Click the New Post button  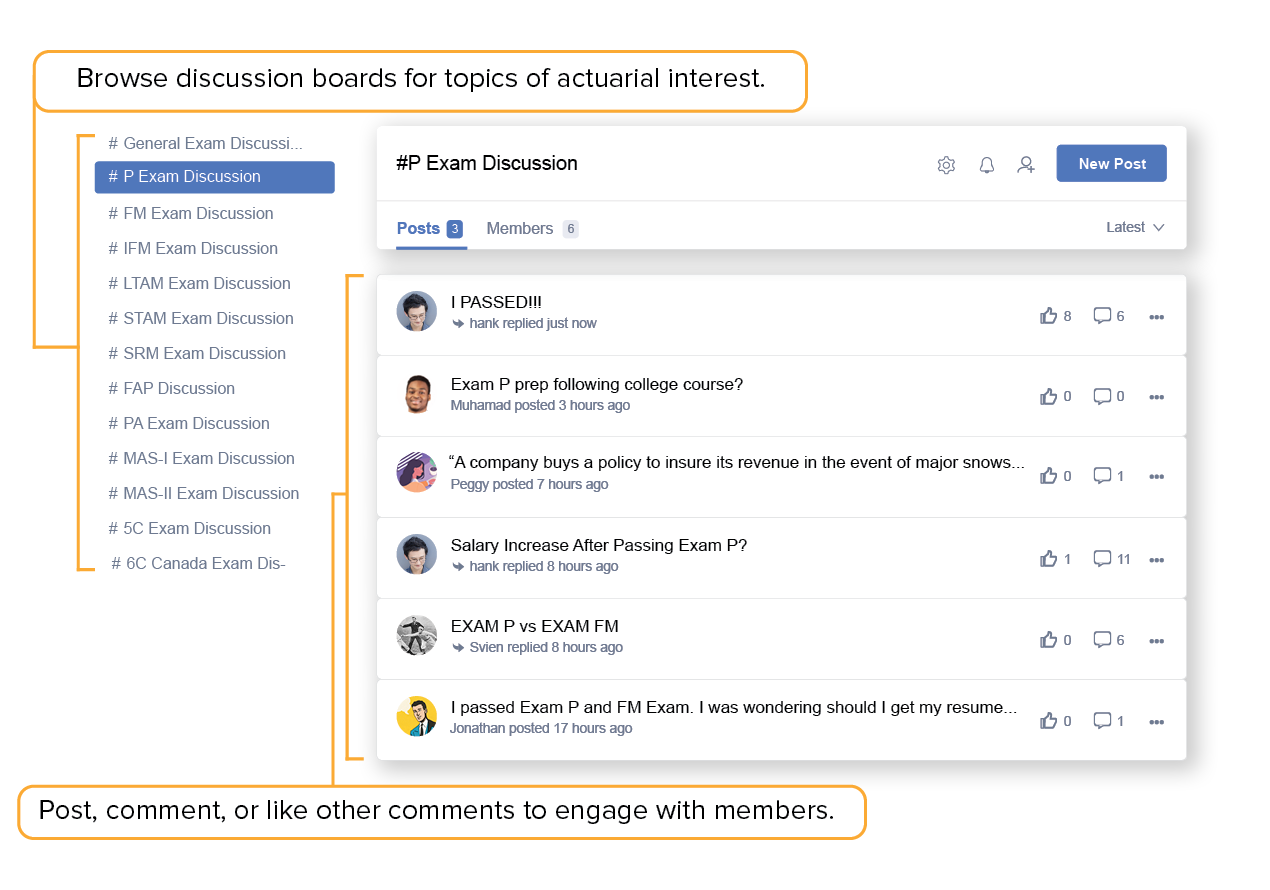click(1111, 164)
